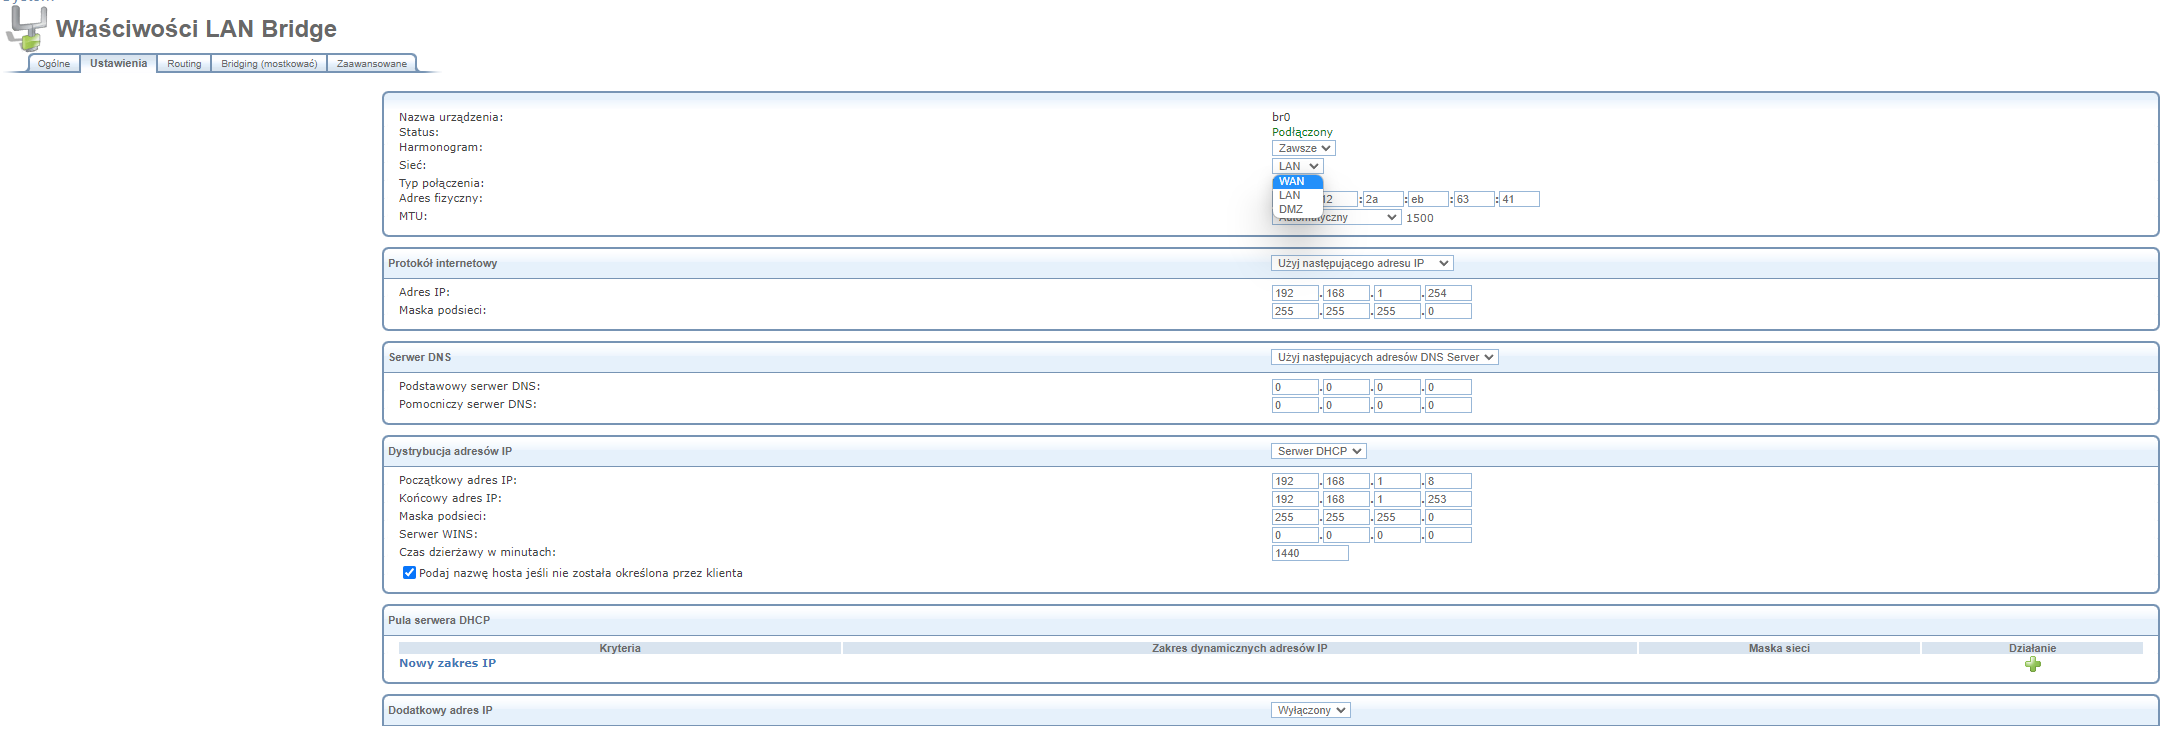The image size is (2164, 730).
Task: Choose DMZ from the Sieć list
Action: (1297, 210)
